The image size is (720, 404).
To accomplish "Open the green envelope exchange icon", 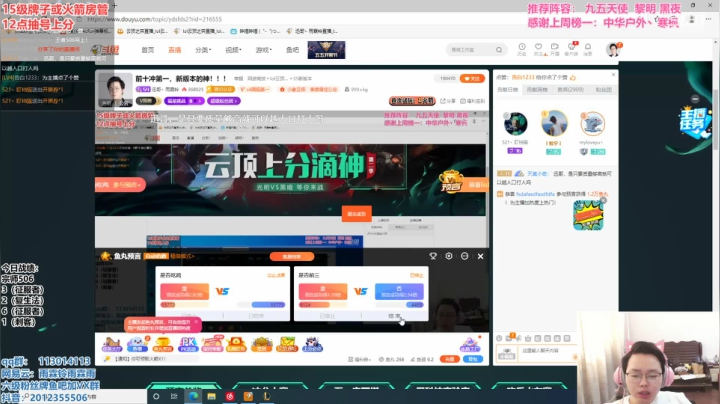I will click(x=287, y=344).
